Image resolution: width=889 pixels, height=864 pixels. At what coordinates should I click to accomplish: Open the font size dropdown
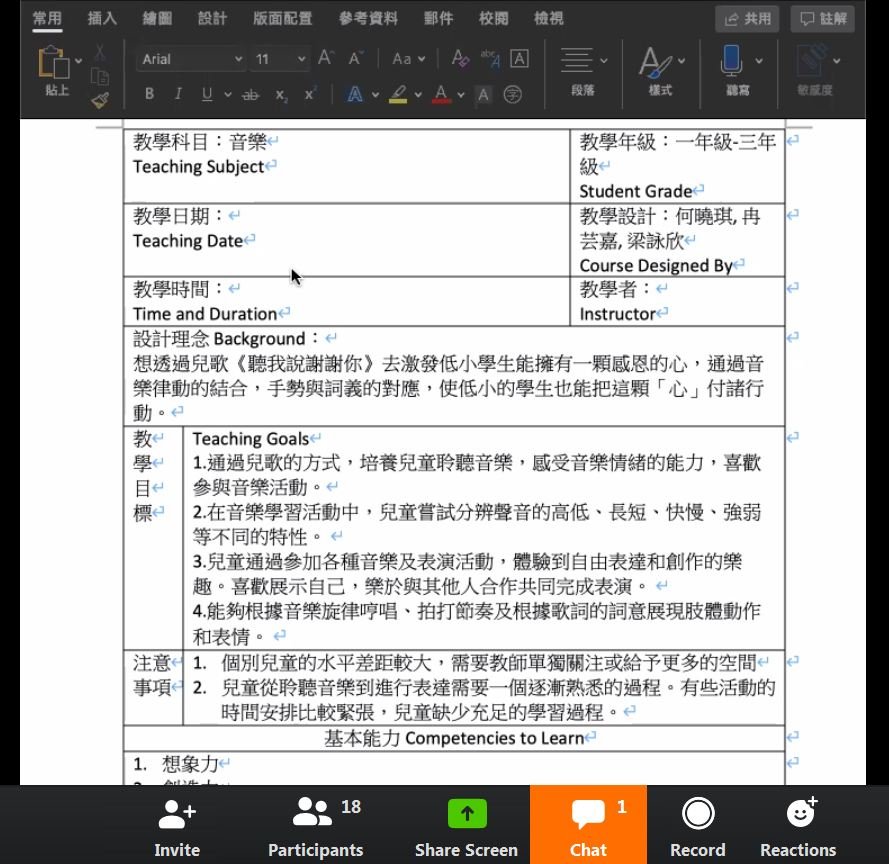279,59
